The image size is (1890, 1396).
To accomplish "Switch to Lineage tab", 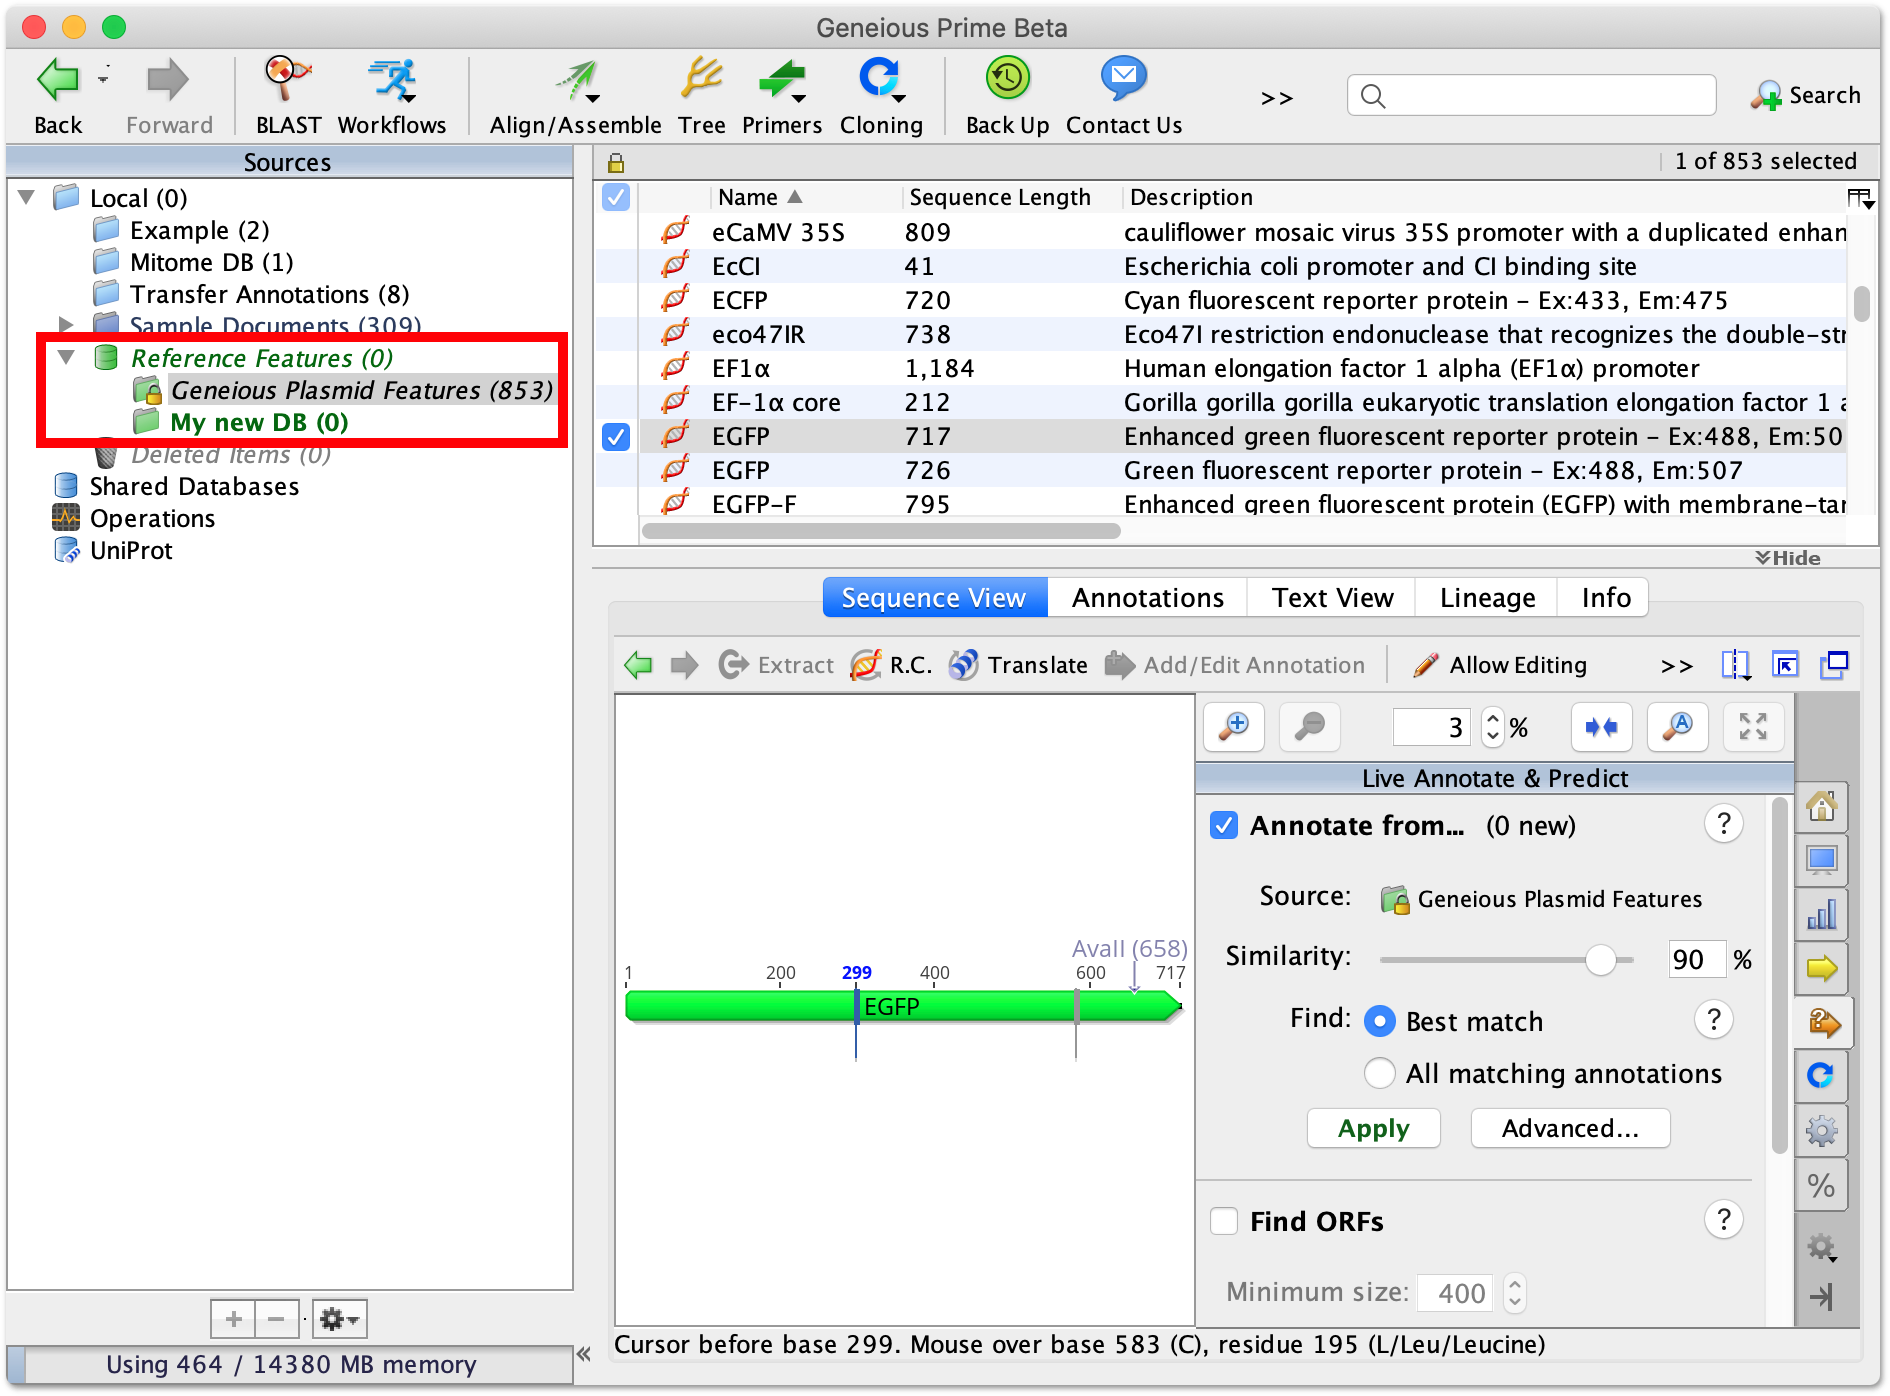I will coord(1487,597).
